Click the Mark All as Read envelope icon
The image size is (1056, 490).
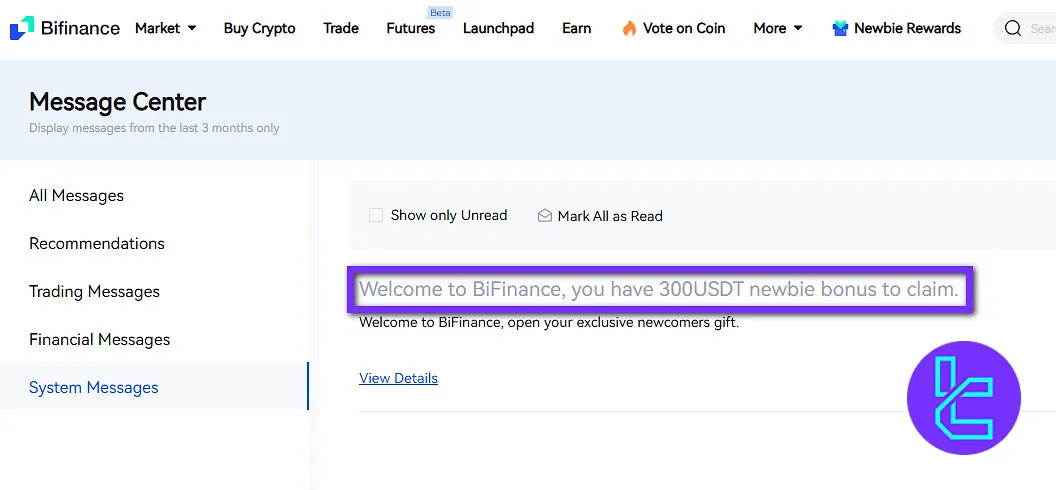click(545, 215)
